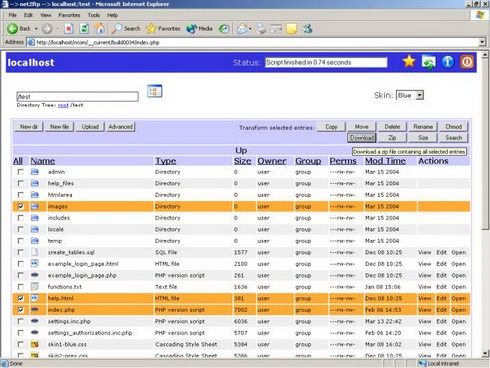Uncheck the images directory checkbox

point(21,206)
